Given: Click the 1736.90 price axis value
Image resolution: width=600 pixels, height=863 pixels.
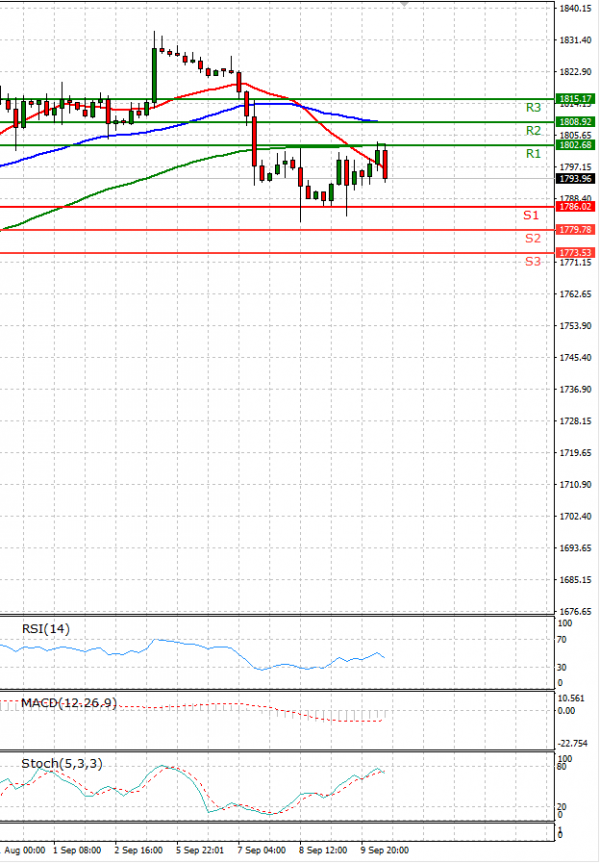Looking at the screenshot, I should 575,389.
